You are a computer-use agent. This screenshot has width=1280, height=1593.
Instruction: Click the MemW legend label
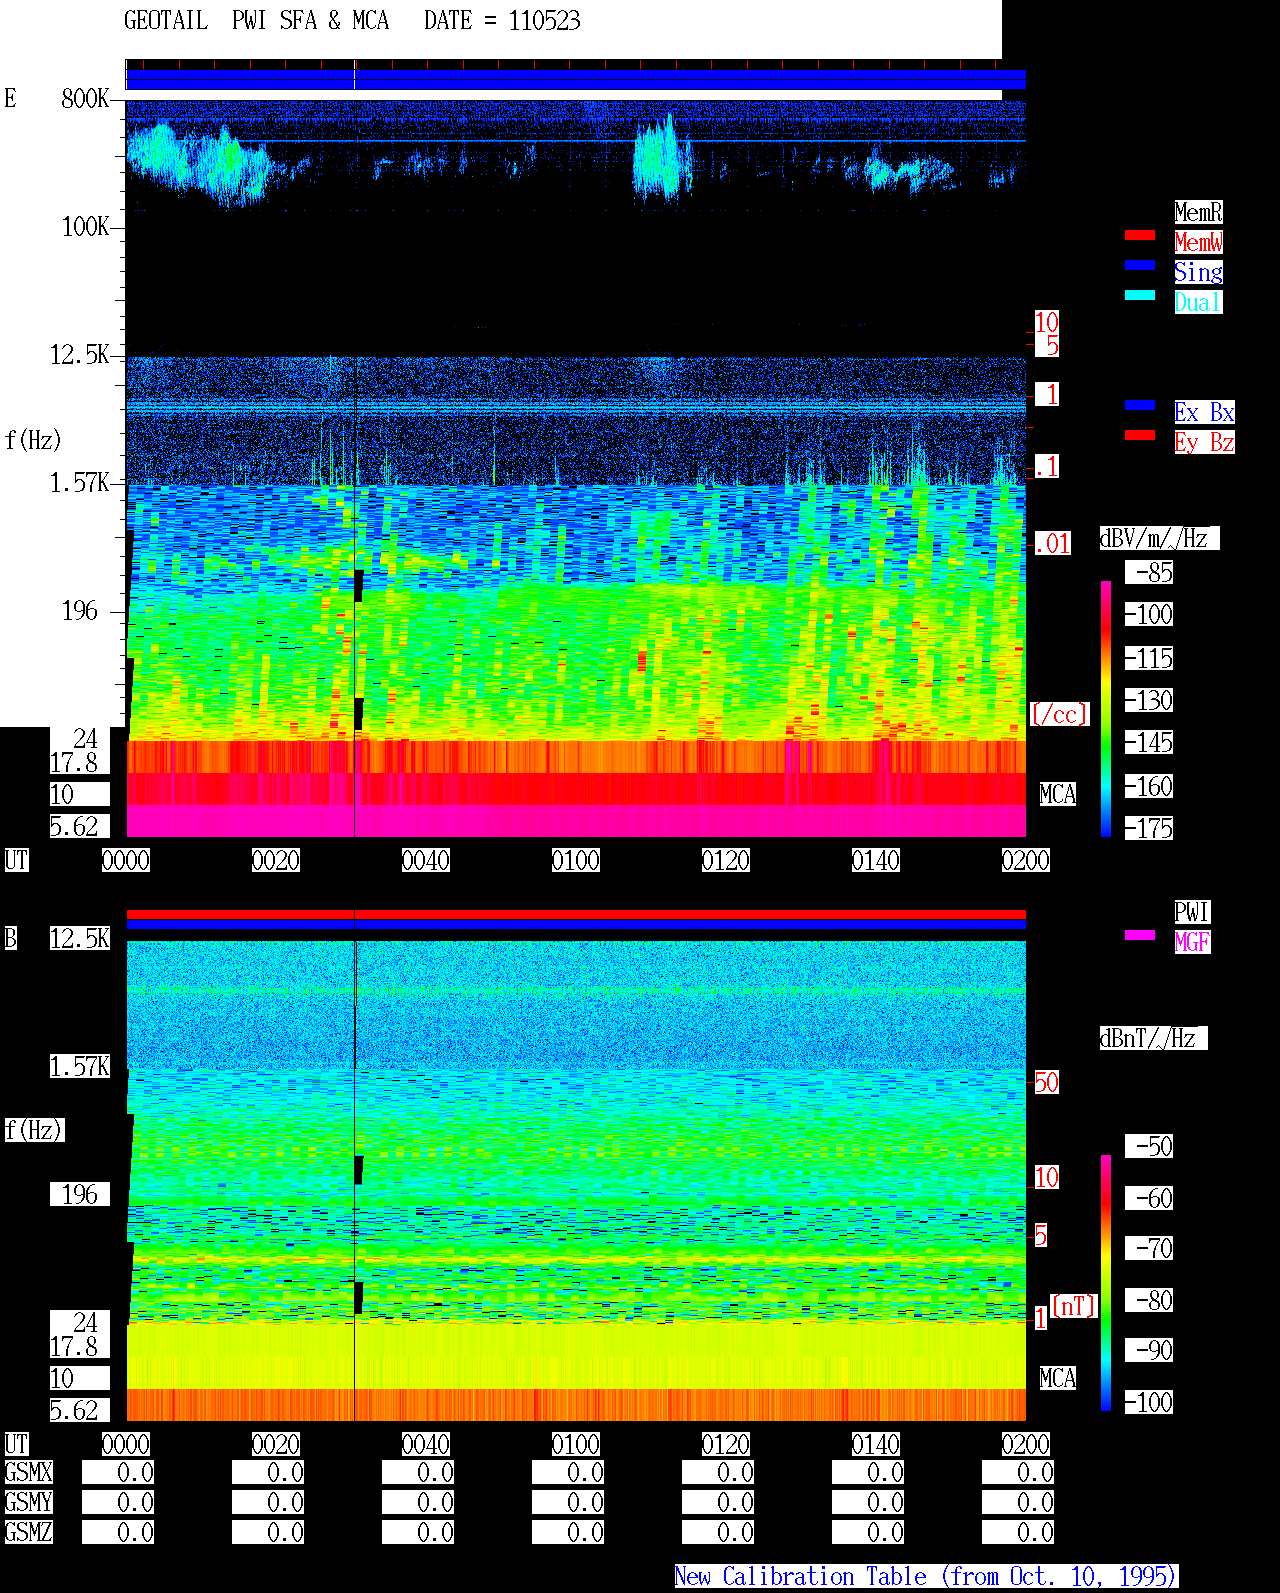(x=1198, y=242)
